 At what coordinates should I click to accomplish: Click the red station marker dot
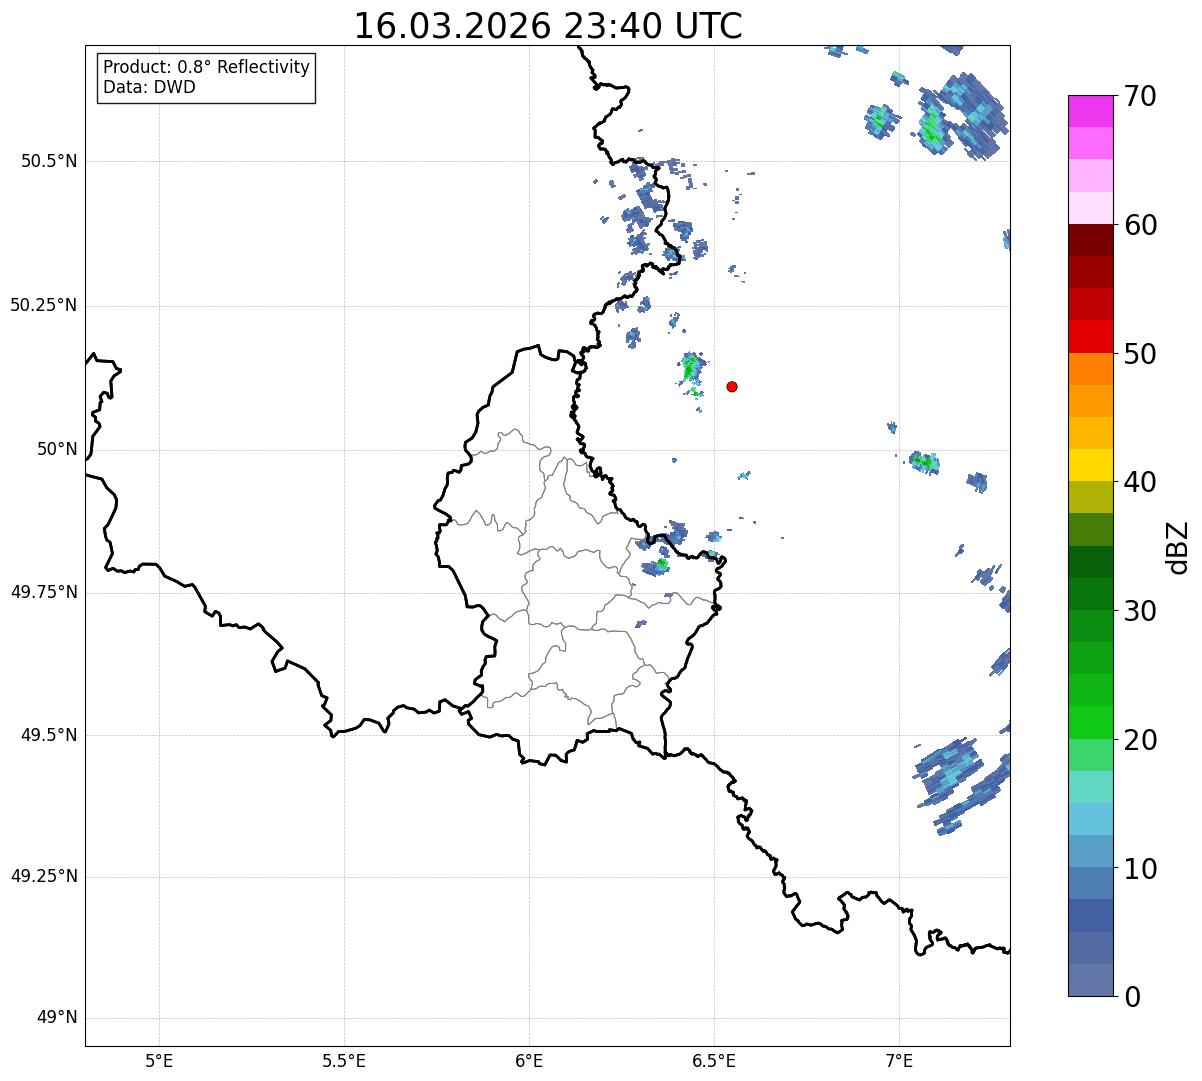pos(732,386)
